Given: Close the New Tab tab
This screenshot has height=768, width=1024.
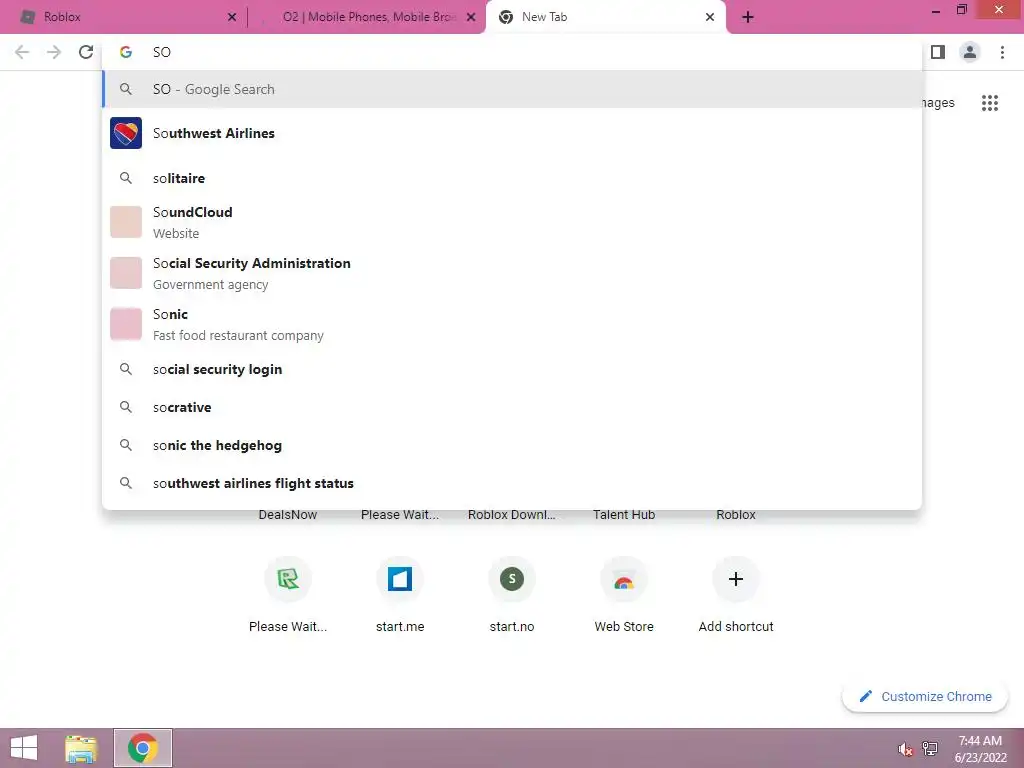Looking at the screenshot, I should tap(710, 17).
